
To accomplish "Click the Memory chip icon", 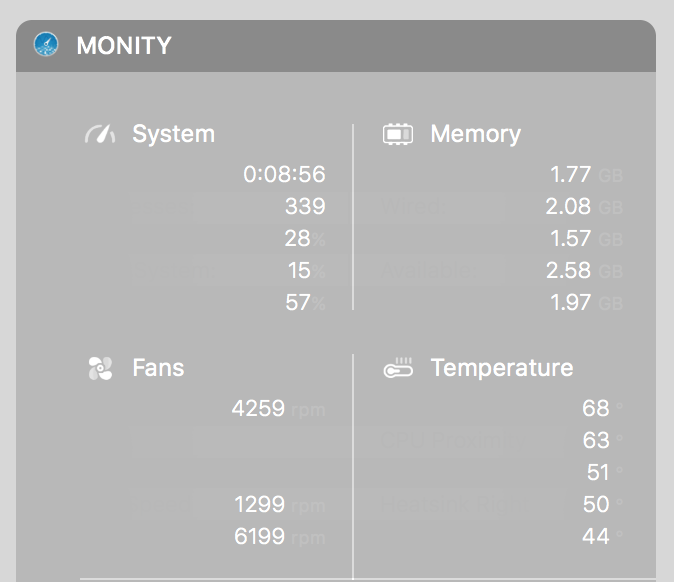I will 398,134.
